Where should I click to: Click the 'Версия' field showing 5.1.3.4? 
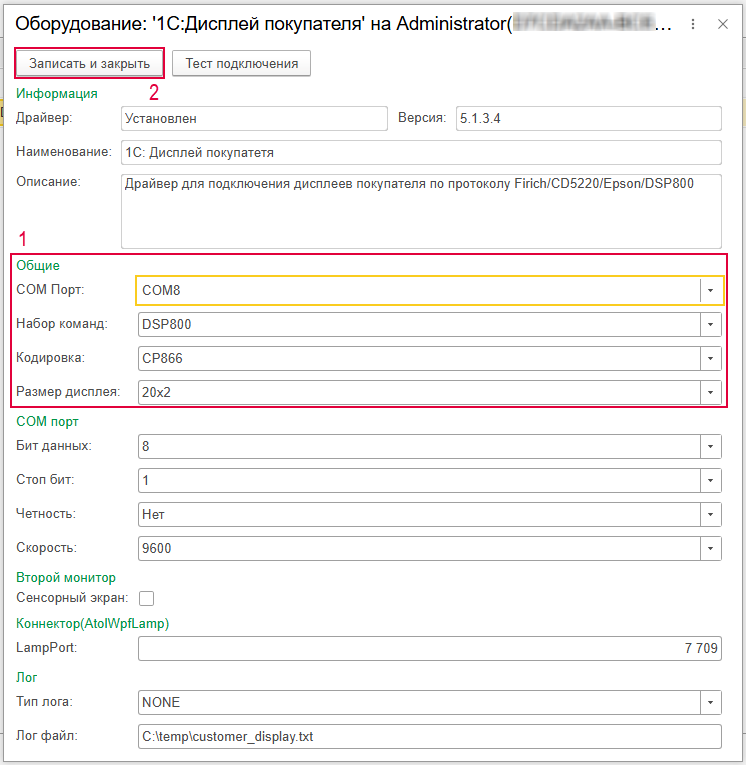tap(587, 118)
